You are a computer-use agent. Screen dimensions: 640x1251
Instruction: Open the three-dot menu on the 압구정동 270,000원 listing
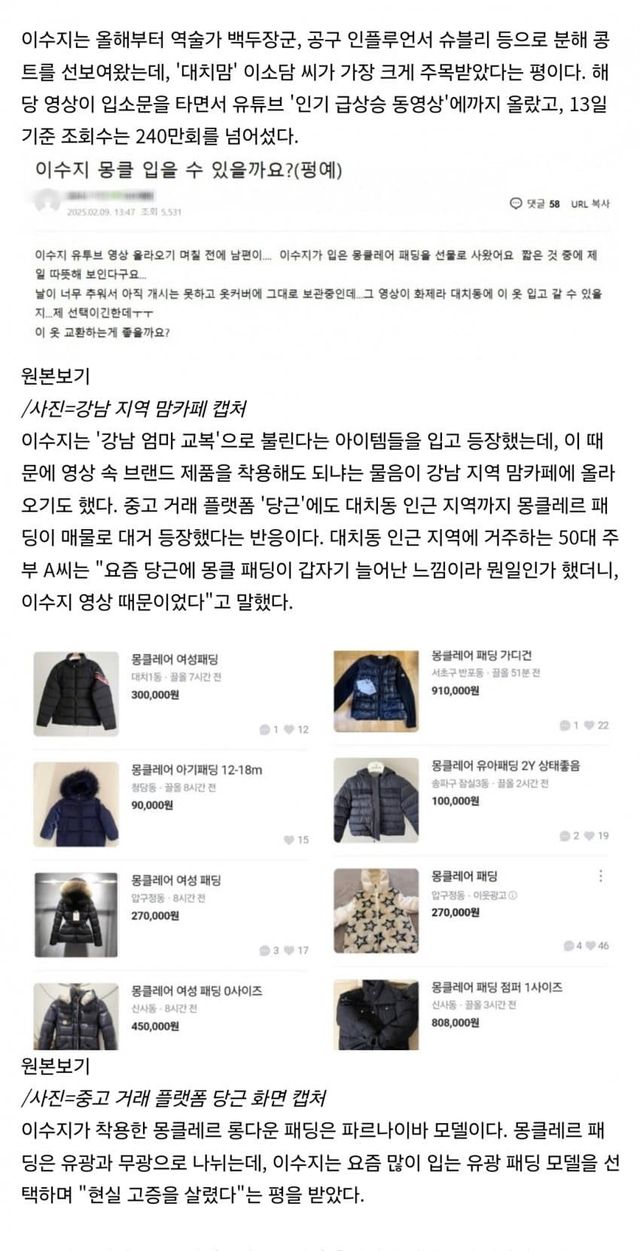[600, 876]
